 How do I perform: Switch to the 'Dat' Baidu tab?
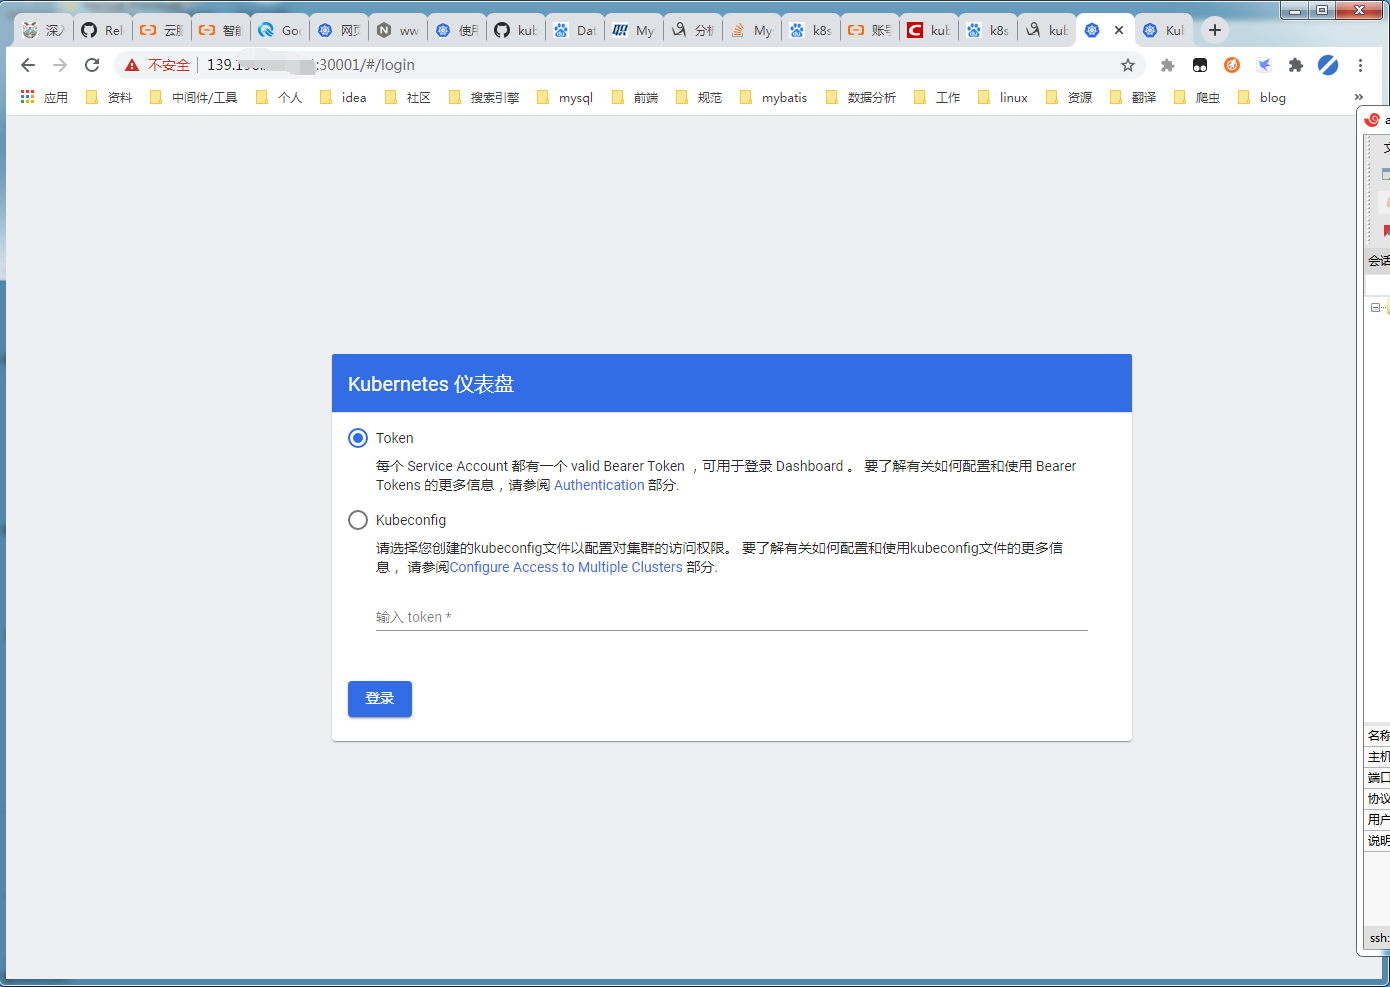(574, 30)
